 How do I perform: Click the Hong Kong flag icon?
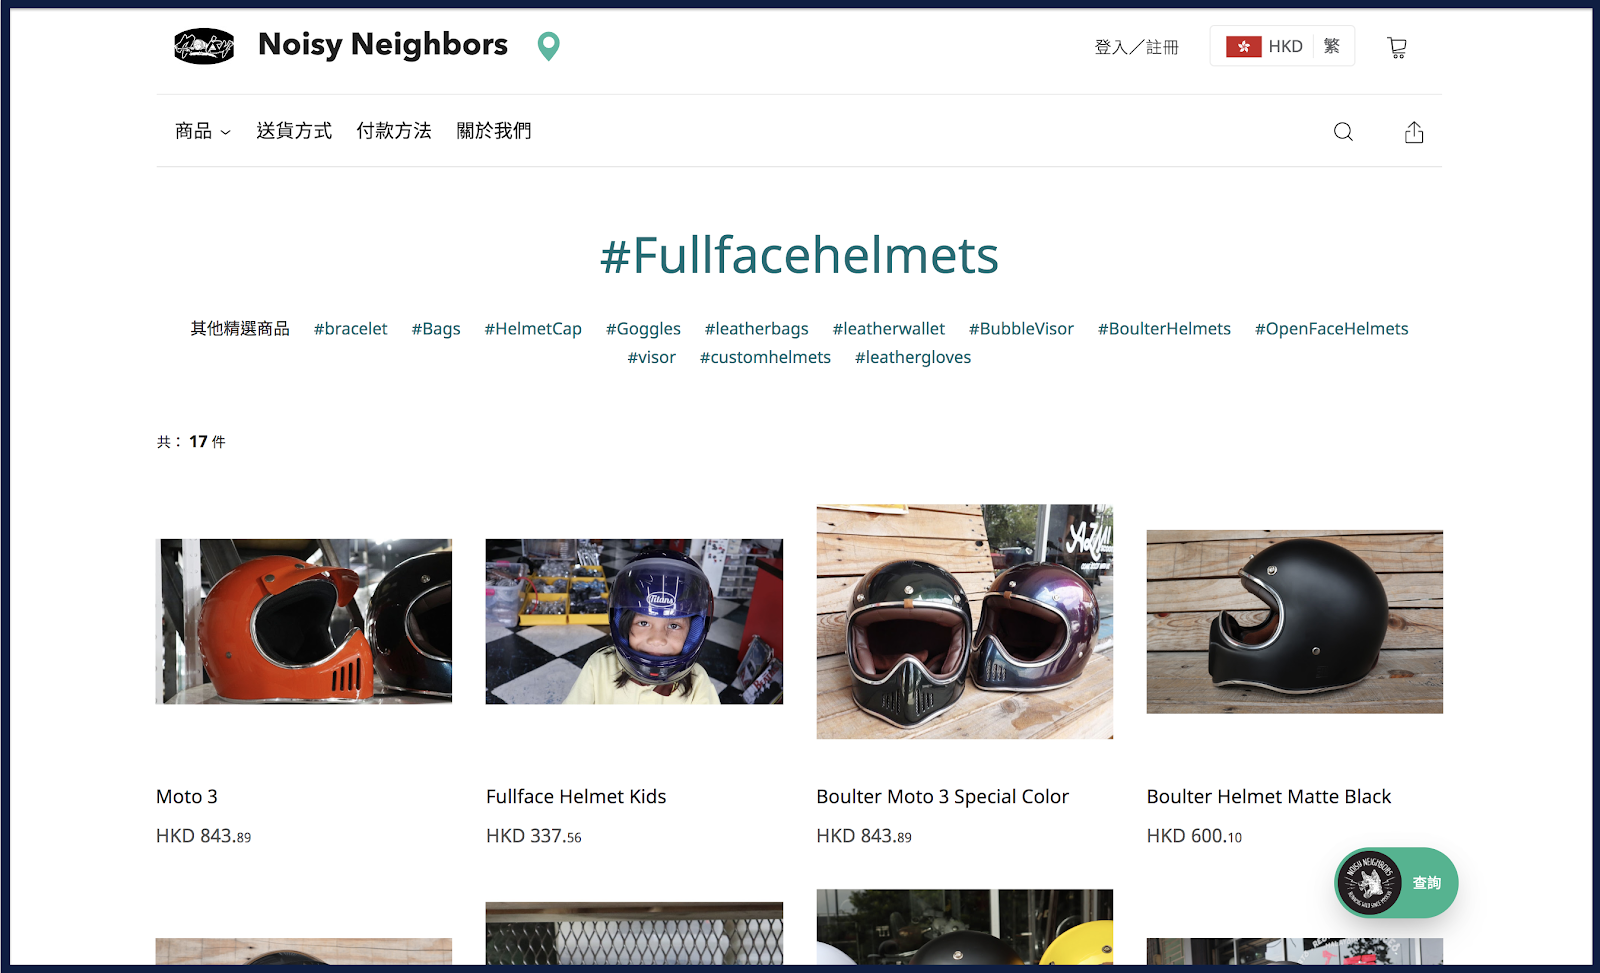click(1243, 47)
